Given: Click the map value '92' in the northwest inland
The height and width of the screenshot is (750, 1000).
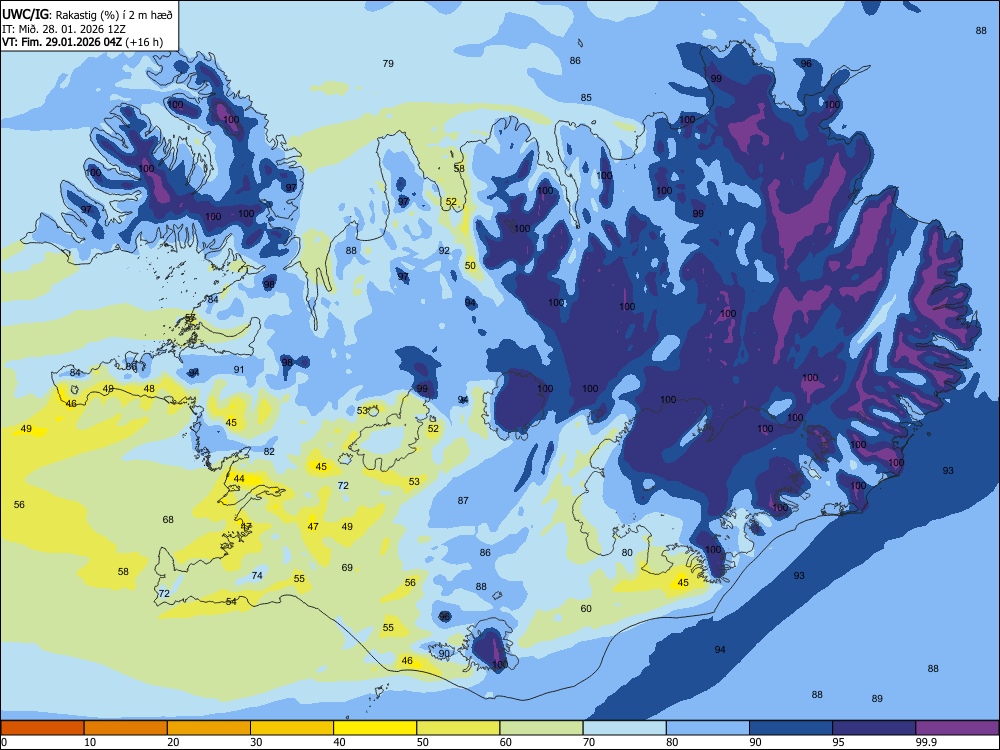Looking at the screenshot, I should click(444, 251).
